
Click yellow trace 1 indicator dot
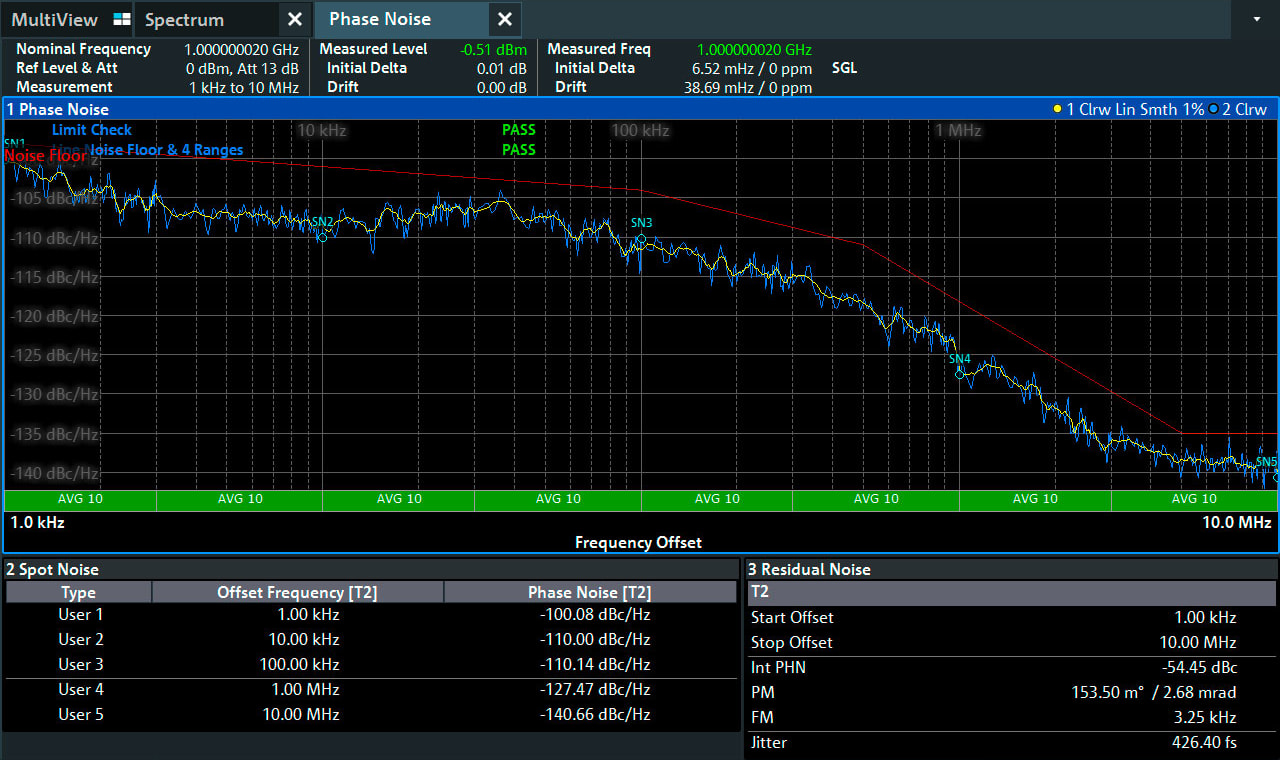pos(1057,109)
